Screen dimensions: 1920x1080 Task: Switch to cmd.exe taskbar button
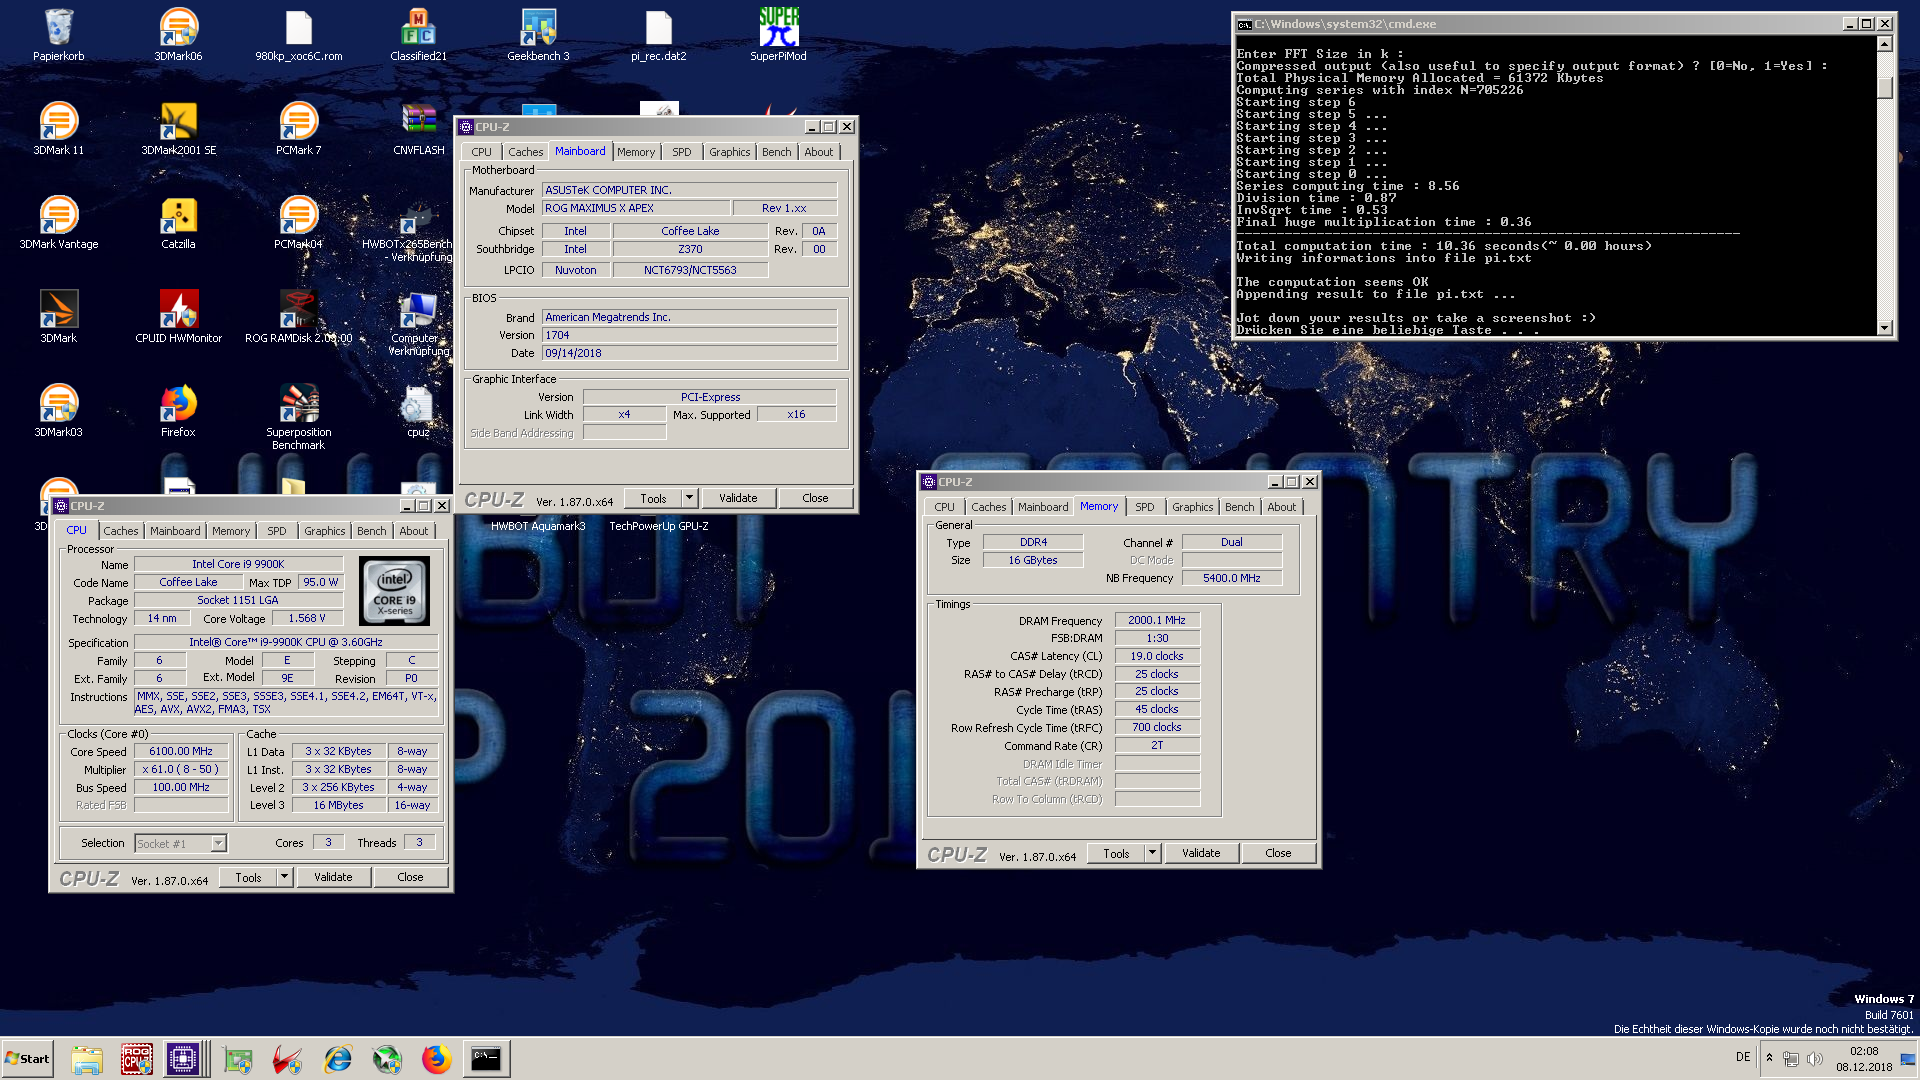[x=486, y=1059]
